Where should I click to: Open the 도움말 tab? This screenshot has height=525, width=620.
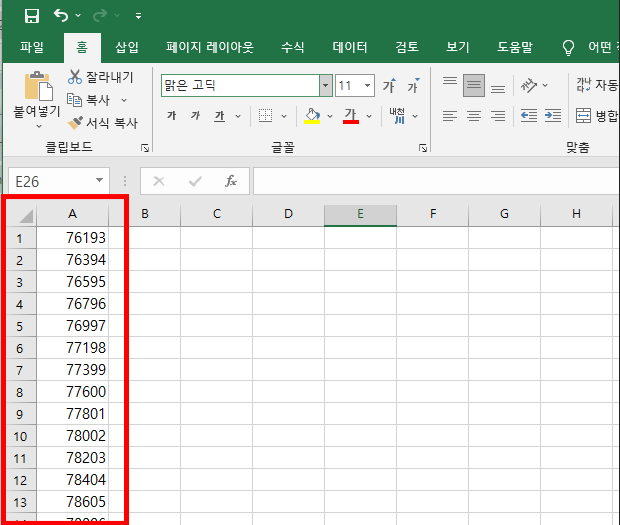(515, 47)
